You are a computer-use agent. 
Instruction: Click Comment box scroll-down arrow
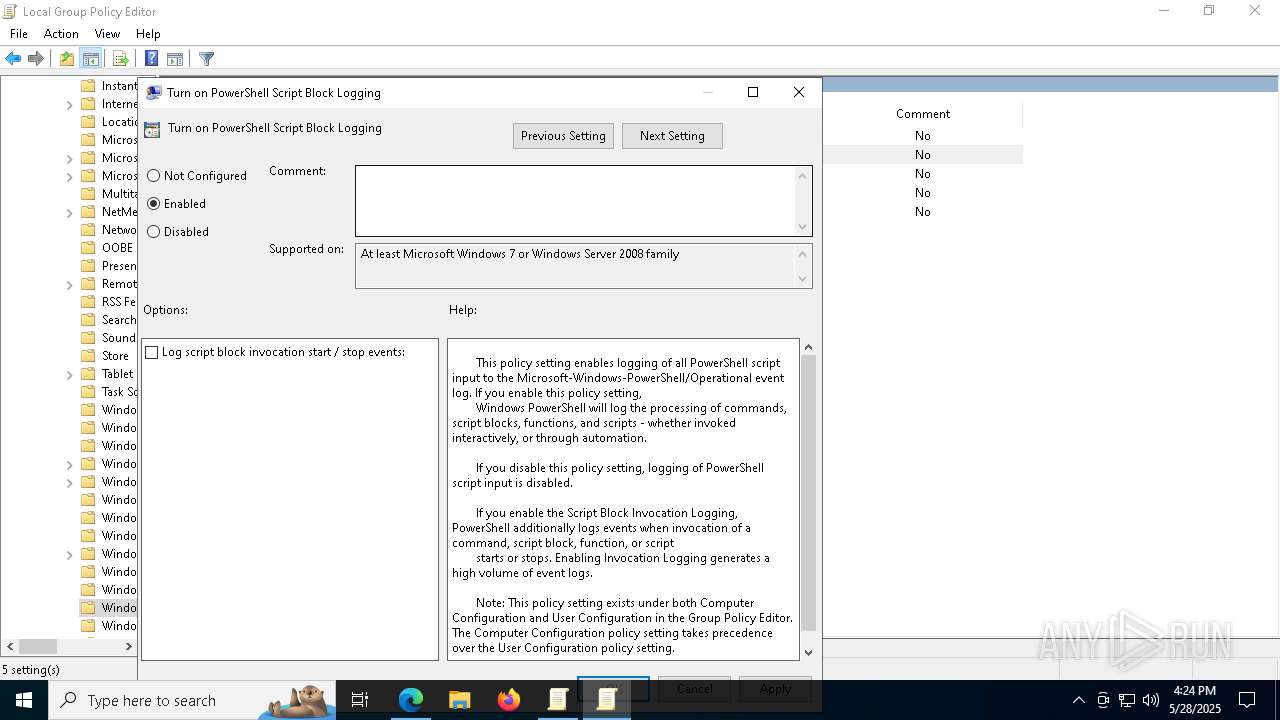(802, 227)
